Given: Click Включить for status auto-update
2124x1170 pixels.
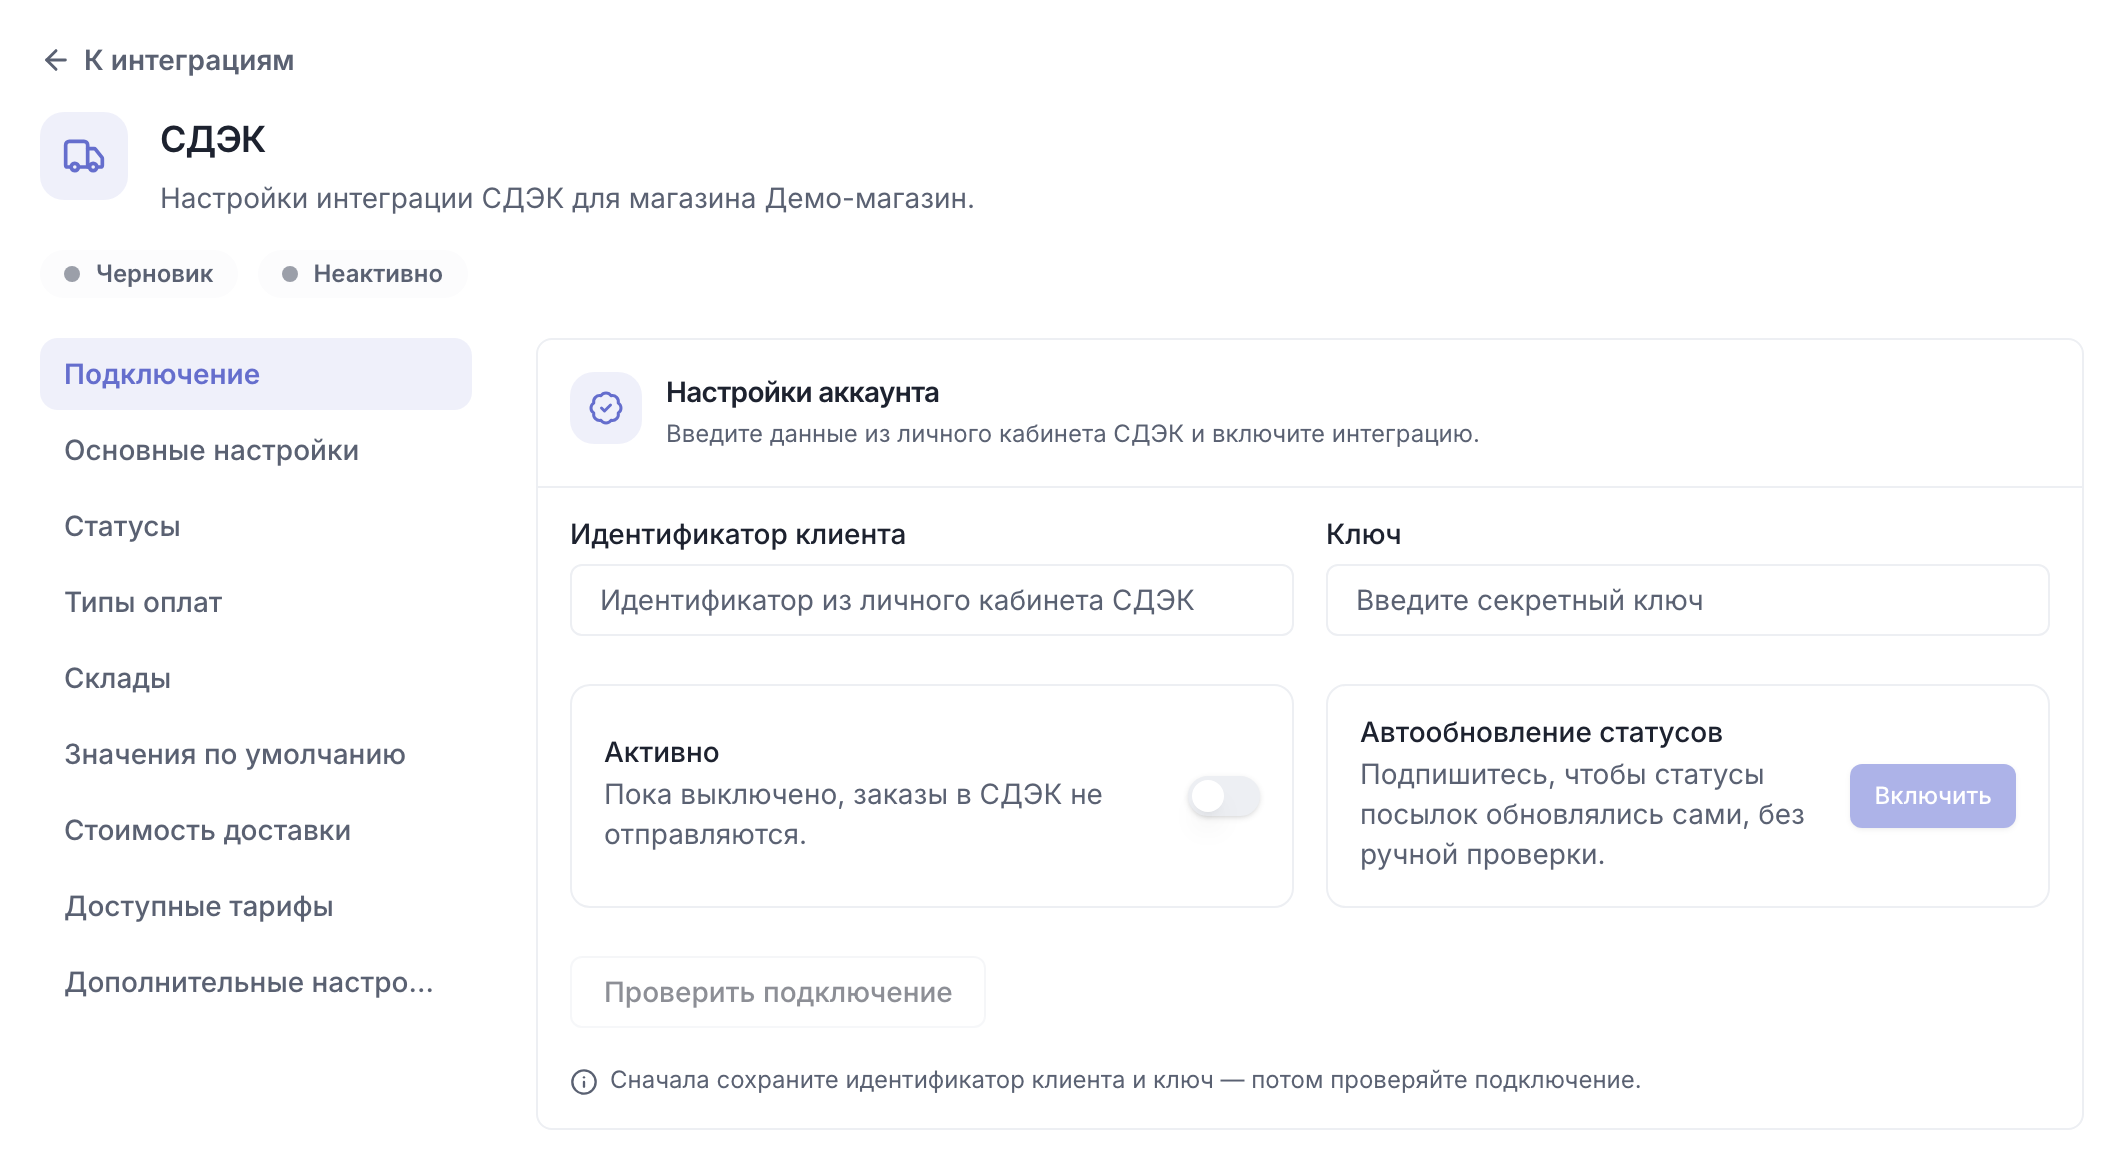Looking at the screenshot, I should (x=1933, y=796).
